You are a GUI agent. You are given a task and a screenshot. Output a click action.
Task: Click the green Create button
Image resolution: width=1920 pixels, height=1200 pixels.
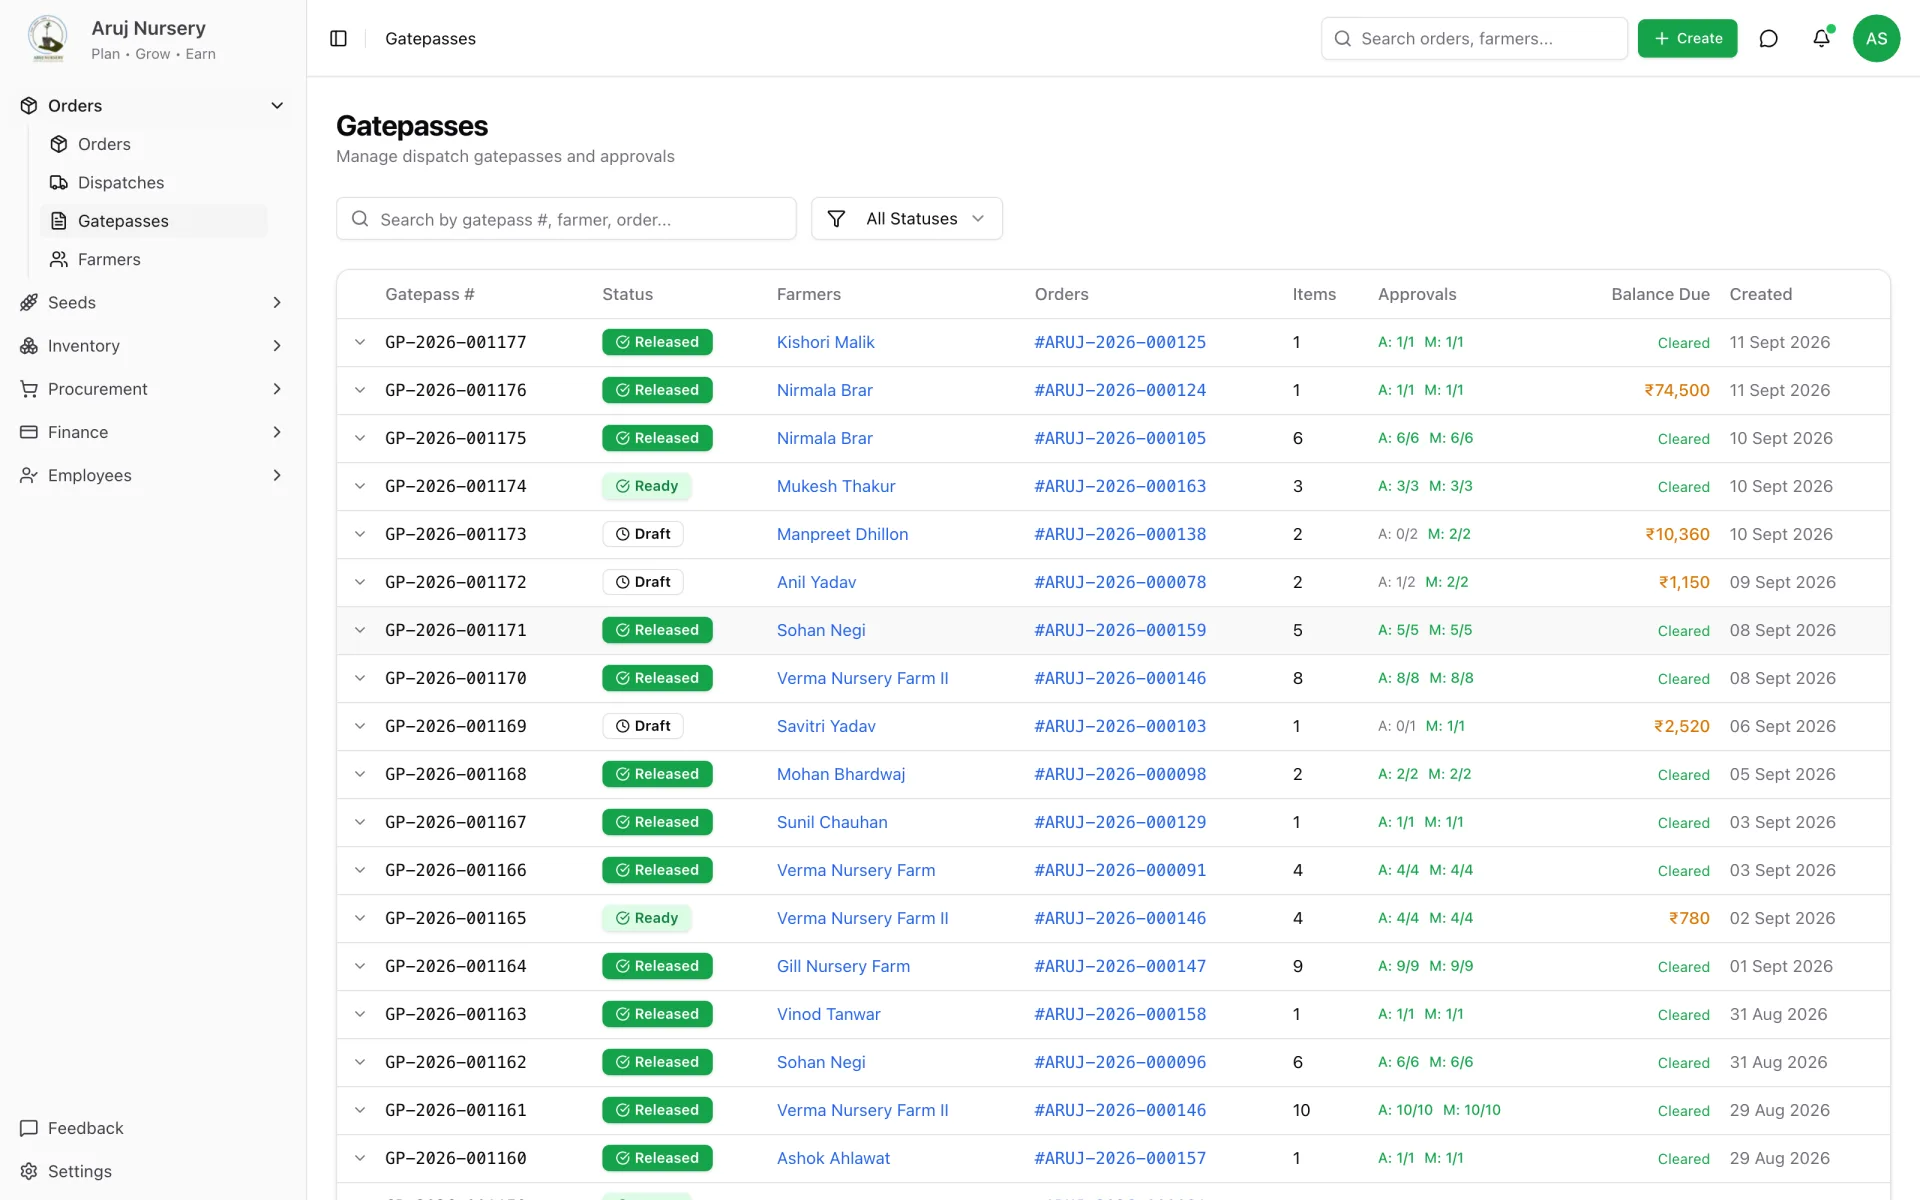pyautogui.click(x=1687, y=38)
